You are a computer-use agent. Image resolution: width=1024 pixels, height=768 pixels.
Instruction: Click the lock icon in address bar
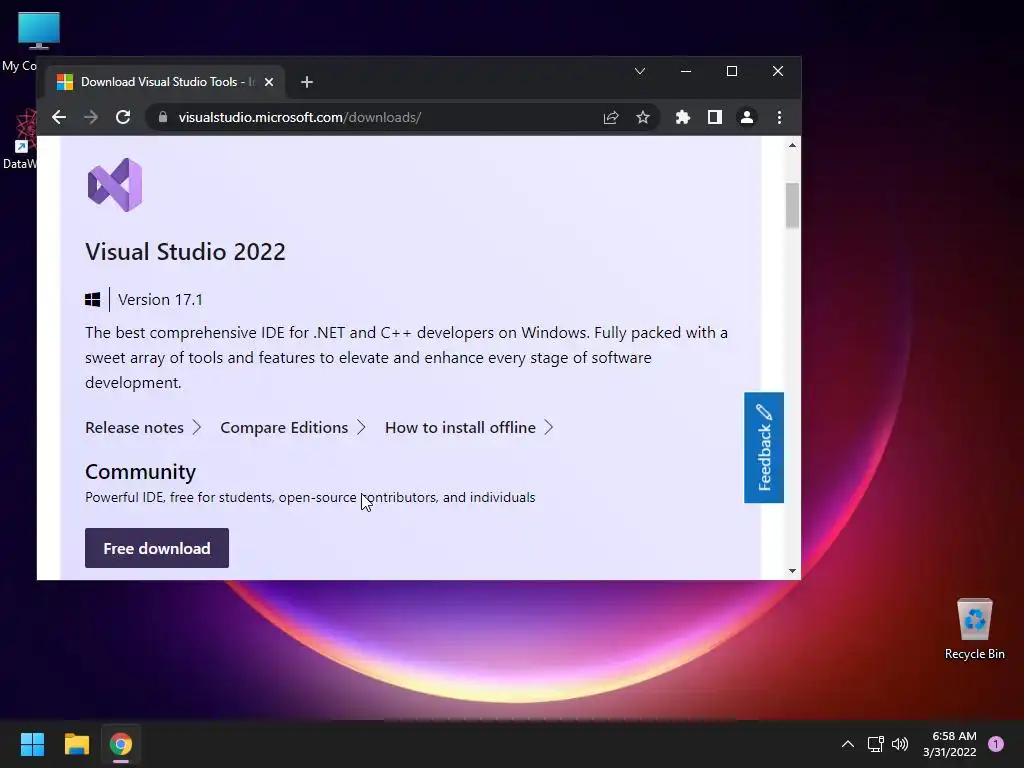[x=163, y=117]
